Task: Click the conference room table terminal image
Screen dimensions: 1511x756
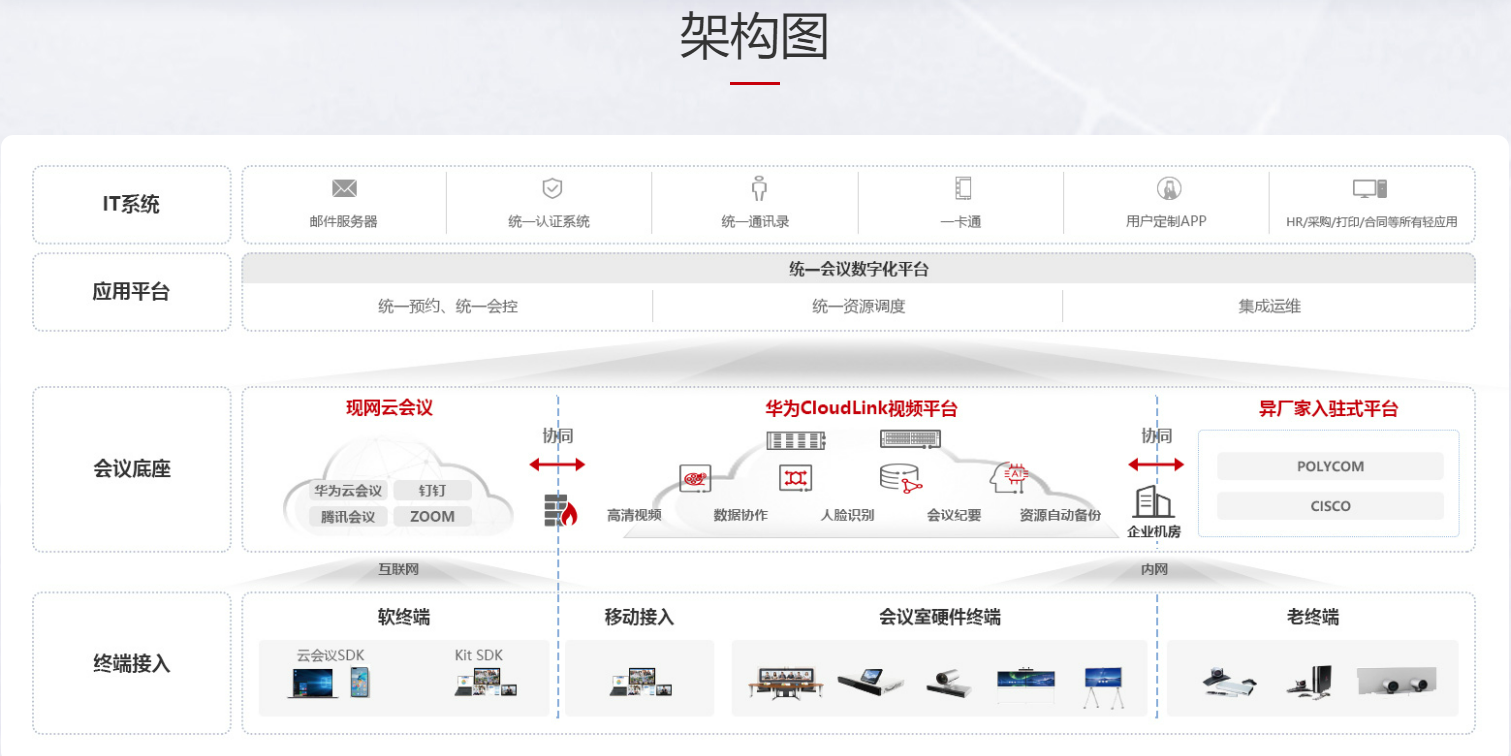Action: [x=786, y=684]
